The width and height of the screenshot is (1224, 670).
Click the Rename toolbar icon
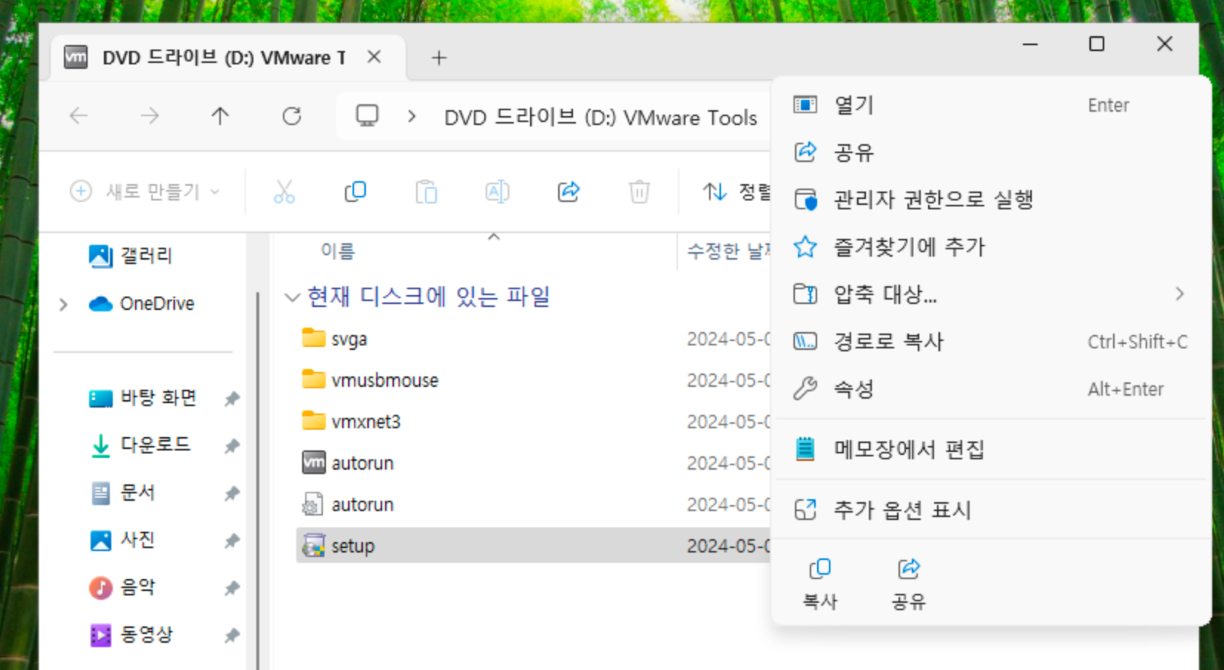pyautogui.click(x=497, y=191)
